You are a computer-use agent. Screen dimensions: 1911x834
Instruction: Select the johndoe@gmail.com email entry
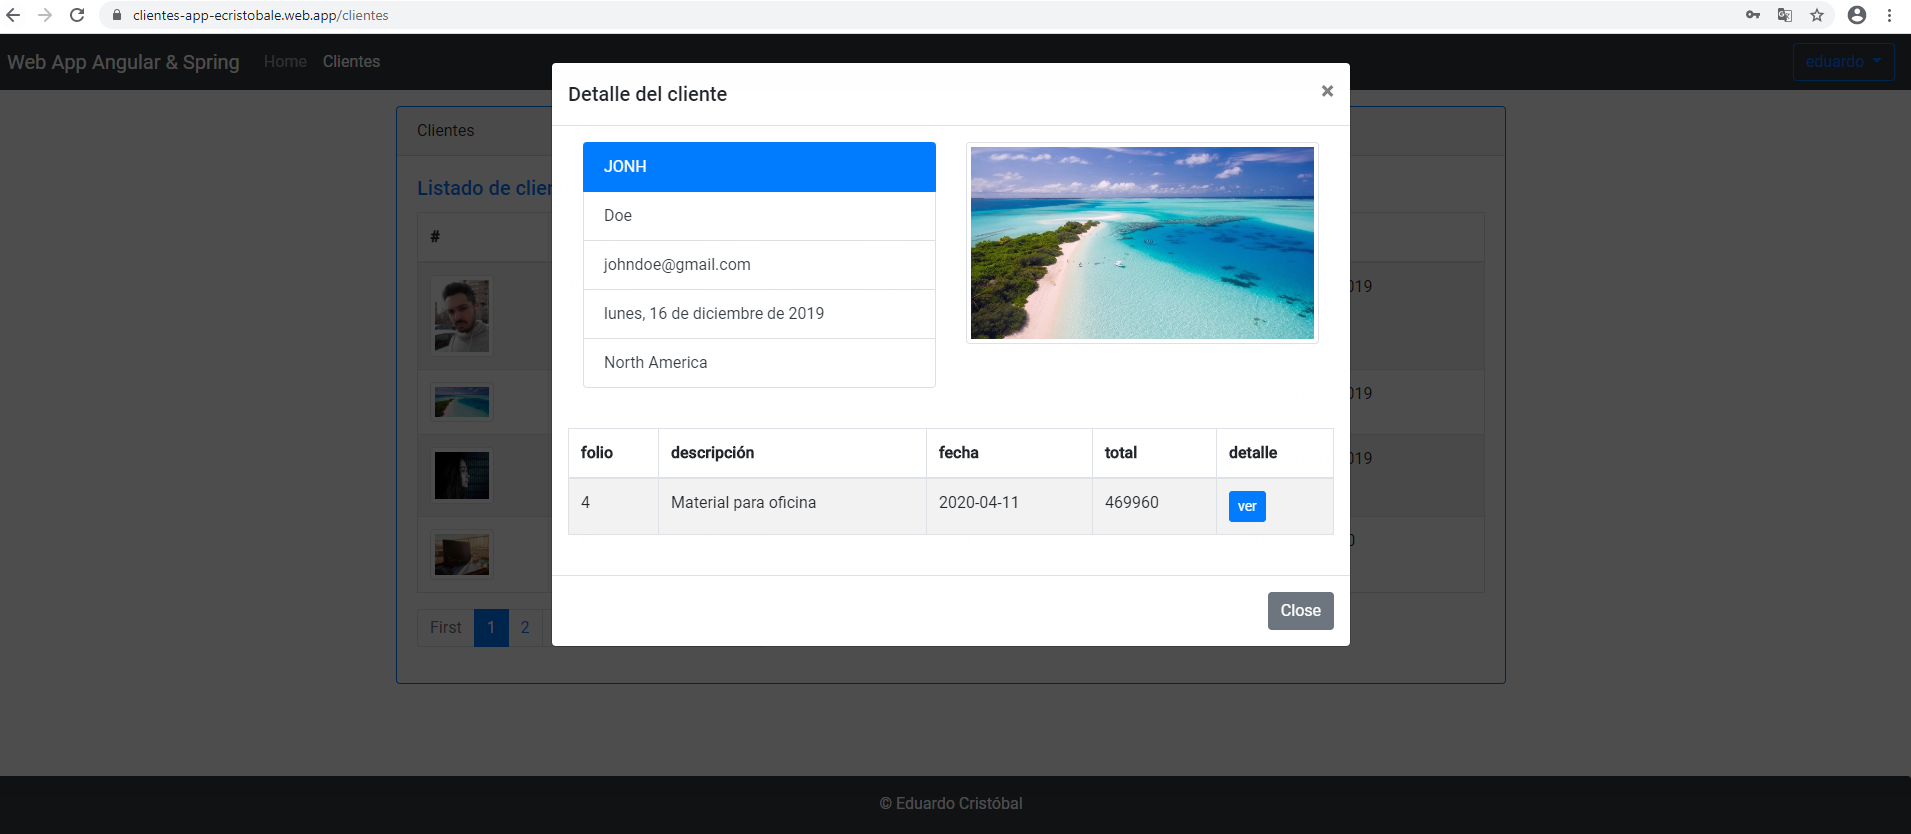point(759,265)
